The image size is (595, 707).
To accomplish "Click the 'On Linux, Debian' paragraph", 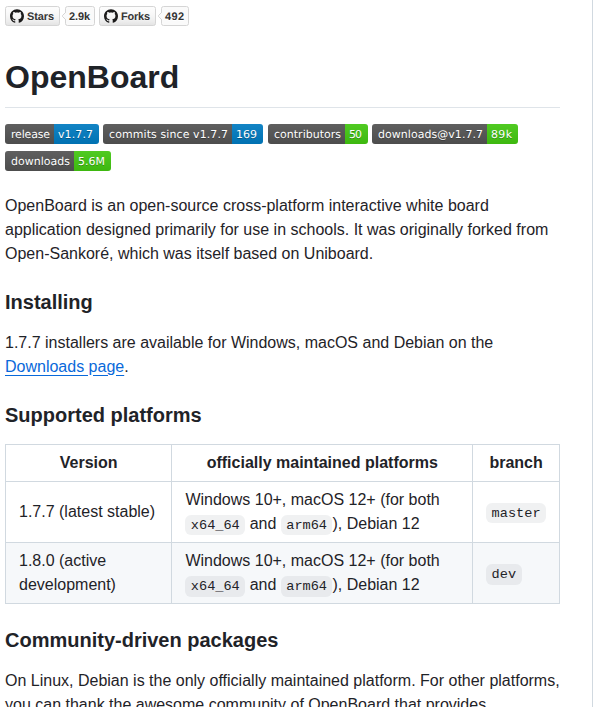I will [282, 690].
